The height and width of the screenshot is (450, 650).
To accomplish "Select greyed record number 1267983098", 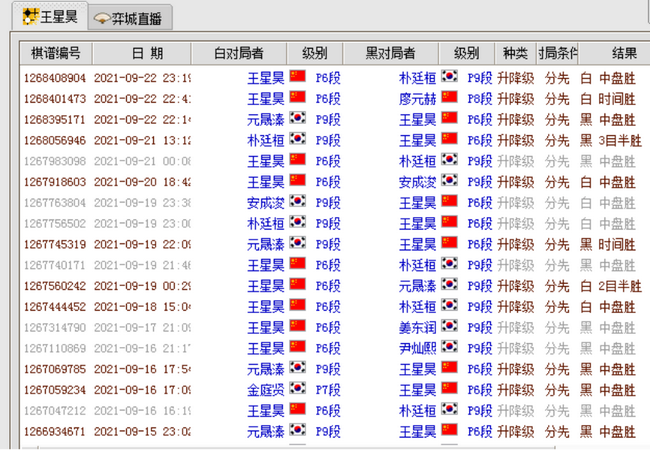I will point(55,161).
